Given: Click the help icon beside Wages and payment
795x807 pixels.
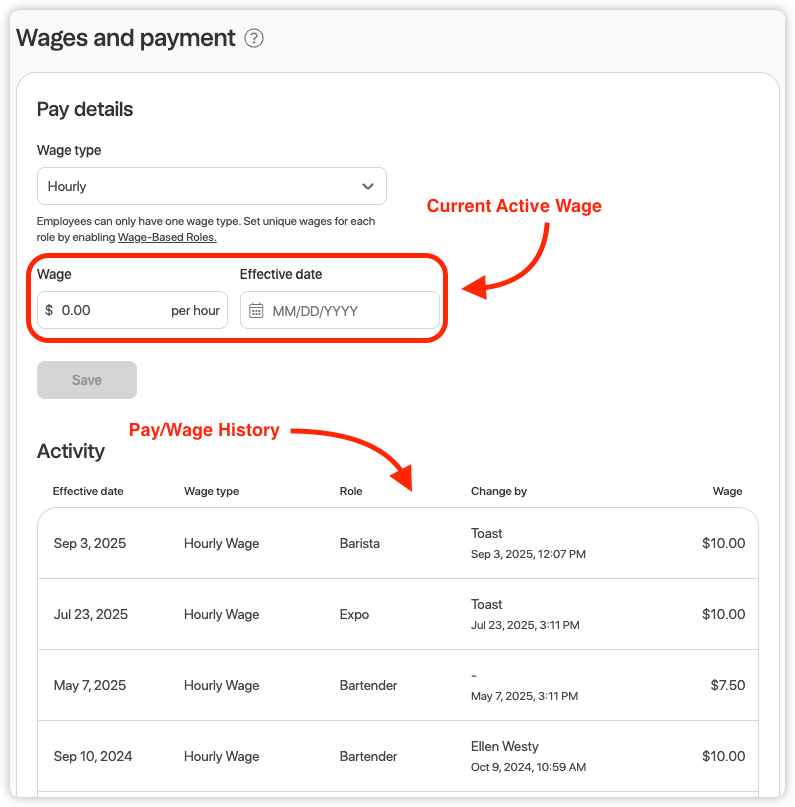Looking at the screenshot, I should coord(254,39).
